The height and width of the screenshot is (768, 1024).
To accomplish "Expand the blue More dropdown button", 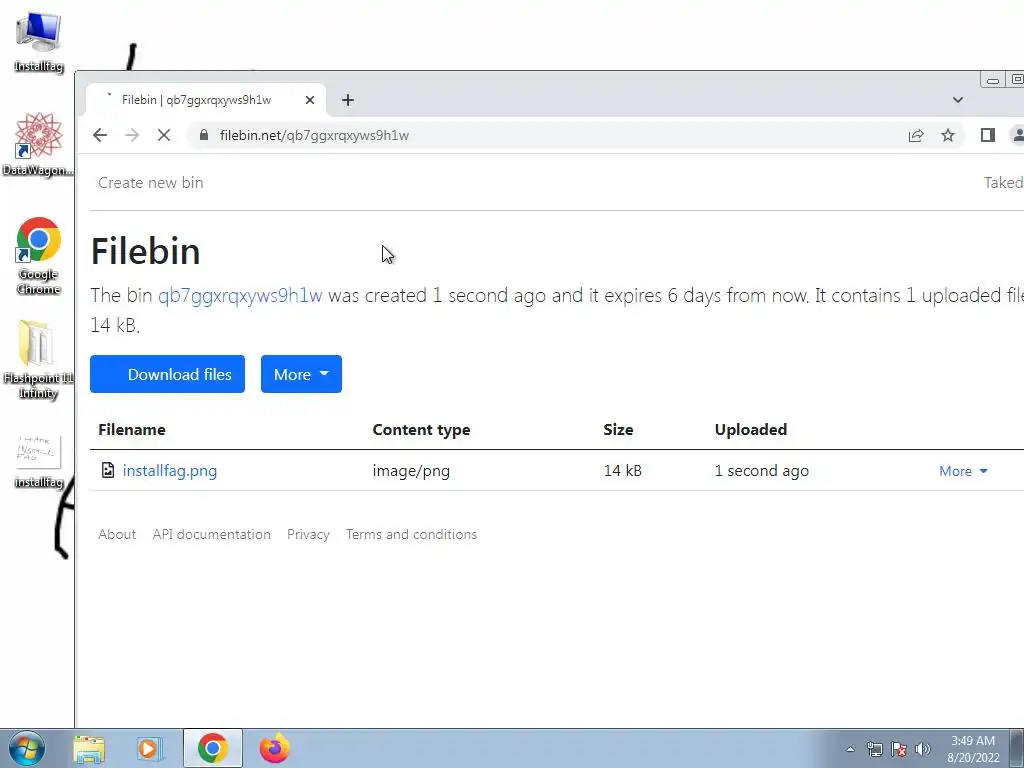I will pos(301,374).
